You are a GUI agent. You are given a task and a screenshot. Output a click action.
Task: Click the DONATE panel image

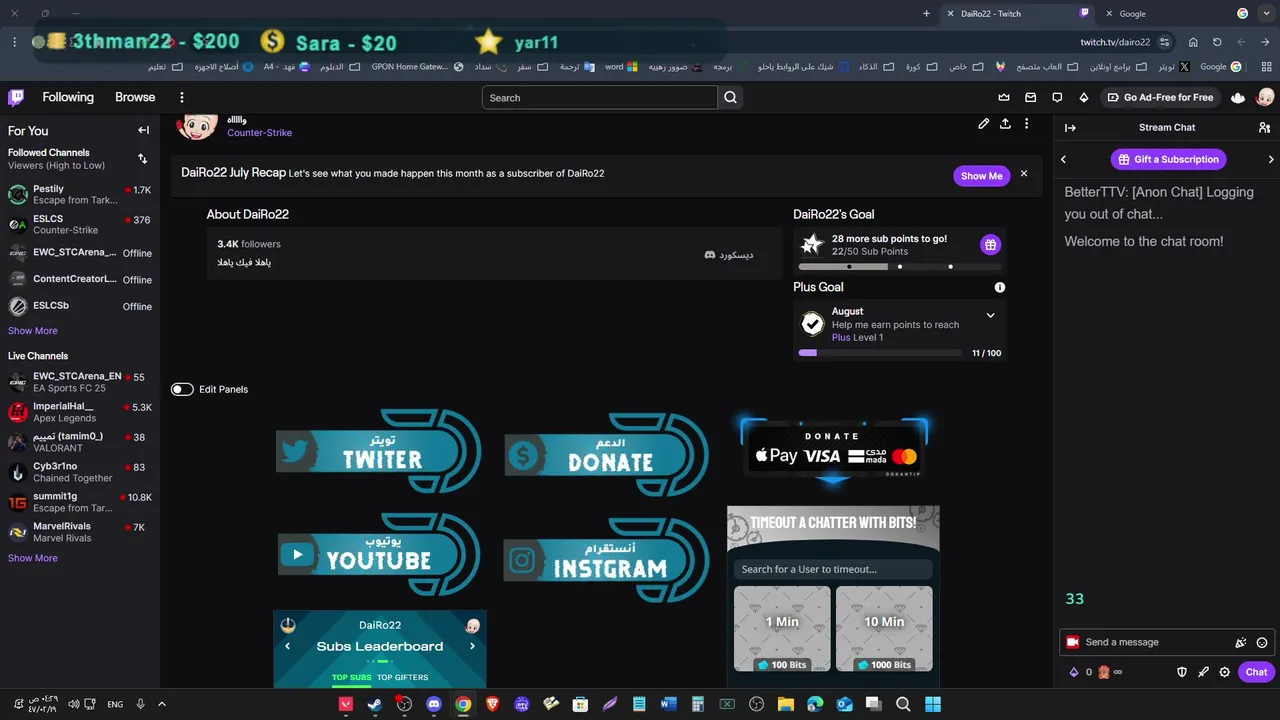pyautogui.click(x=607, y=454)
